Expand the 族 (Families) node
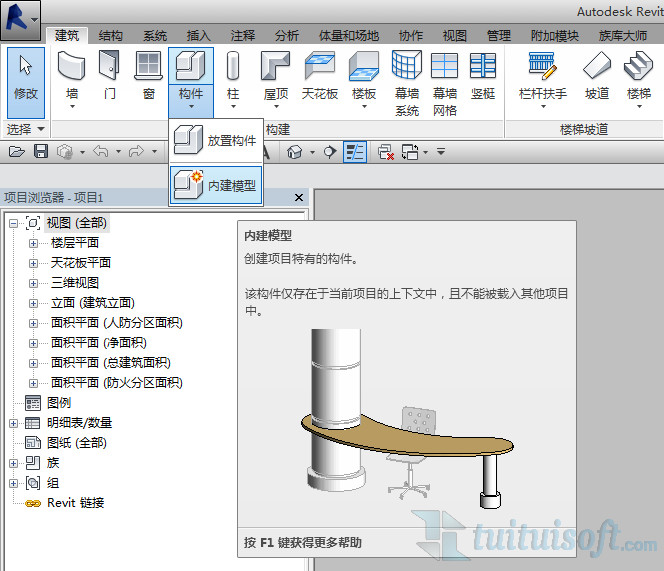664x571 pixels. [x=13, y=463]
